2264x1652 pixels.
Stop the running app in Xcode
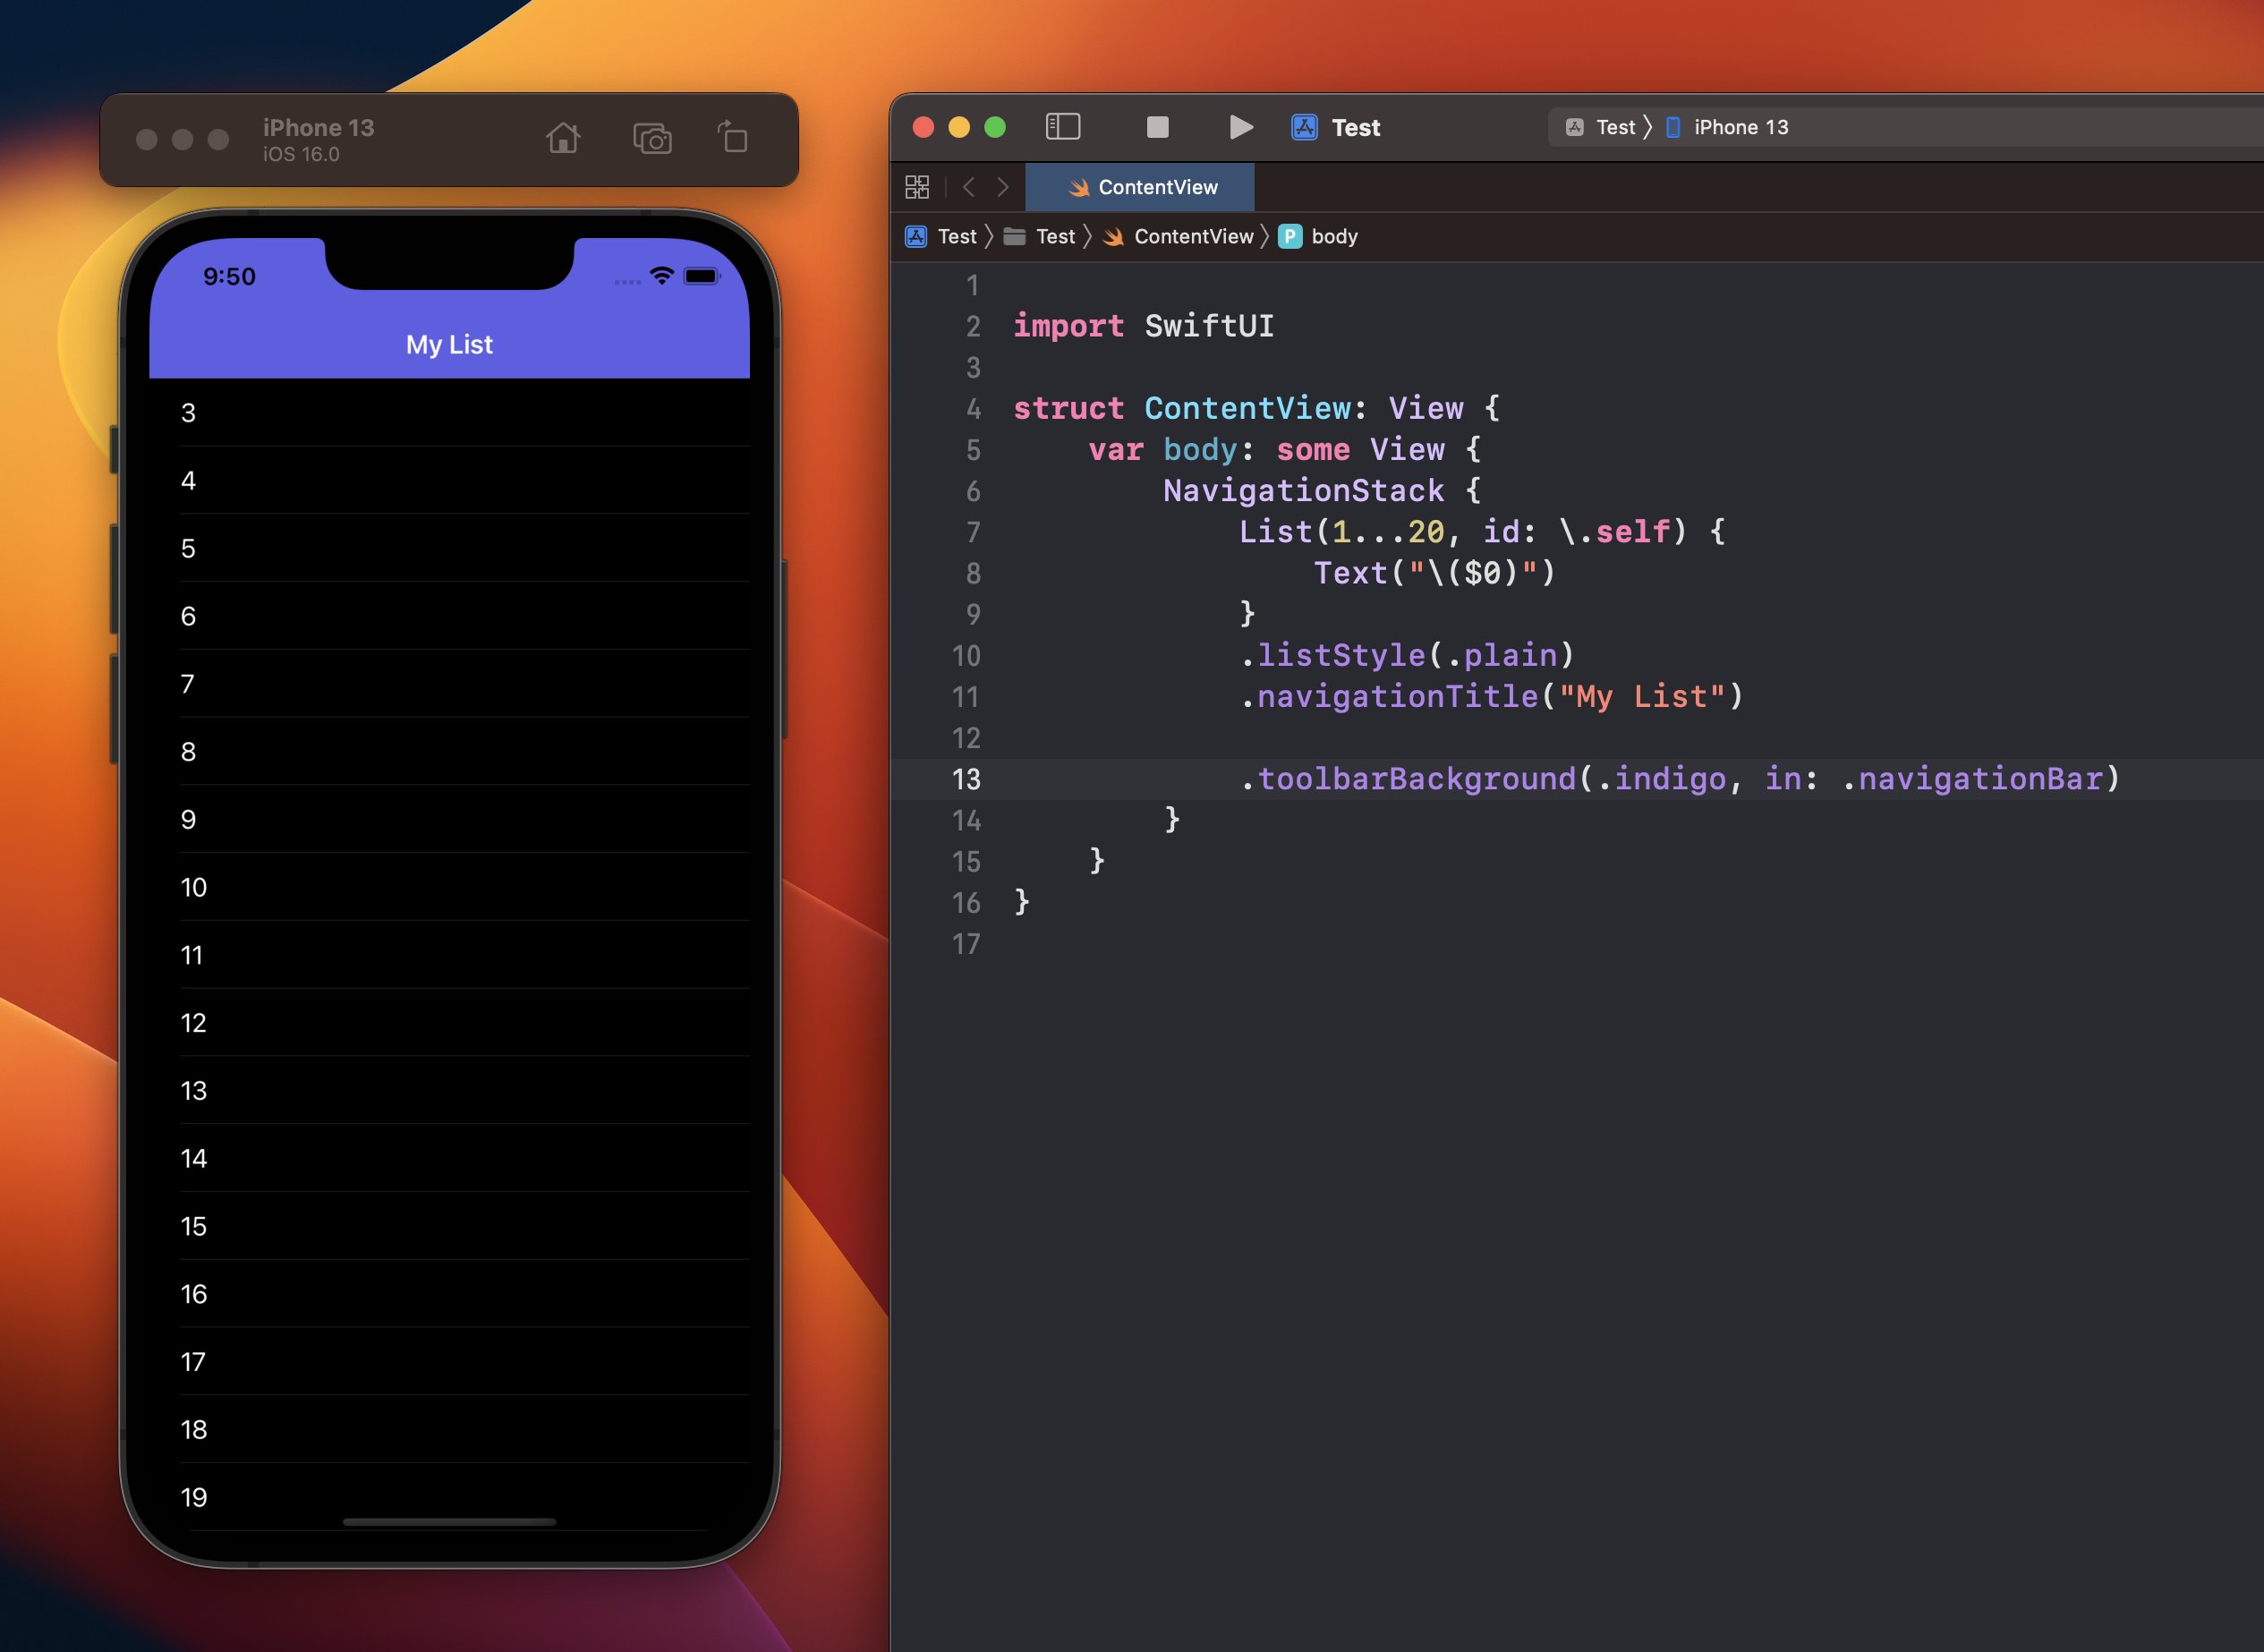1157,127
